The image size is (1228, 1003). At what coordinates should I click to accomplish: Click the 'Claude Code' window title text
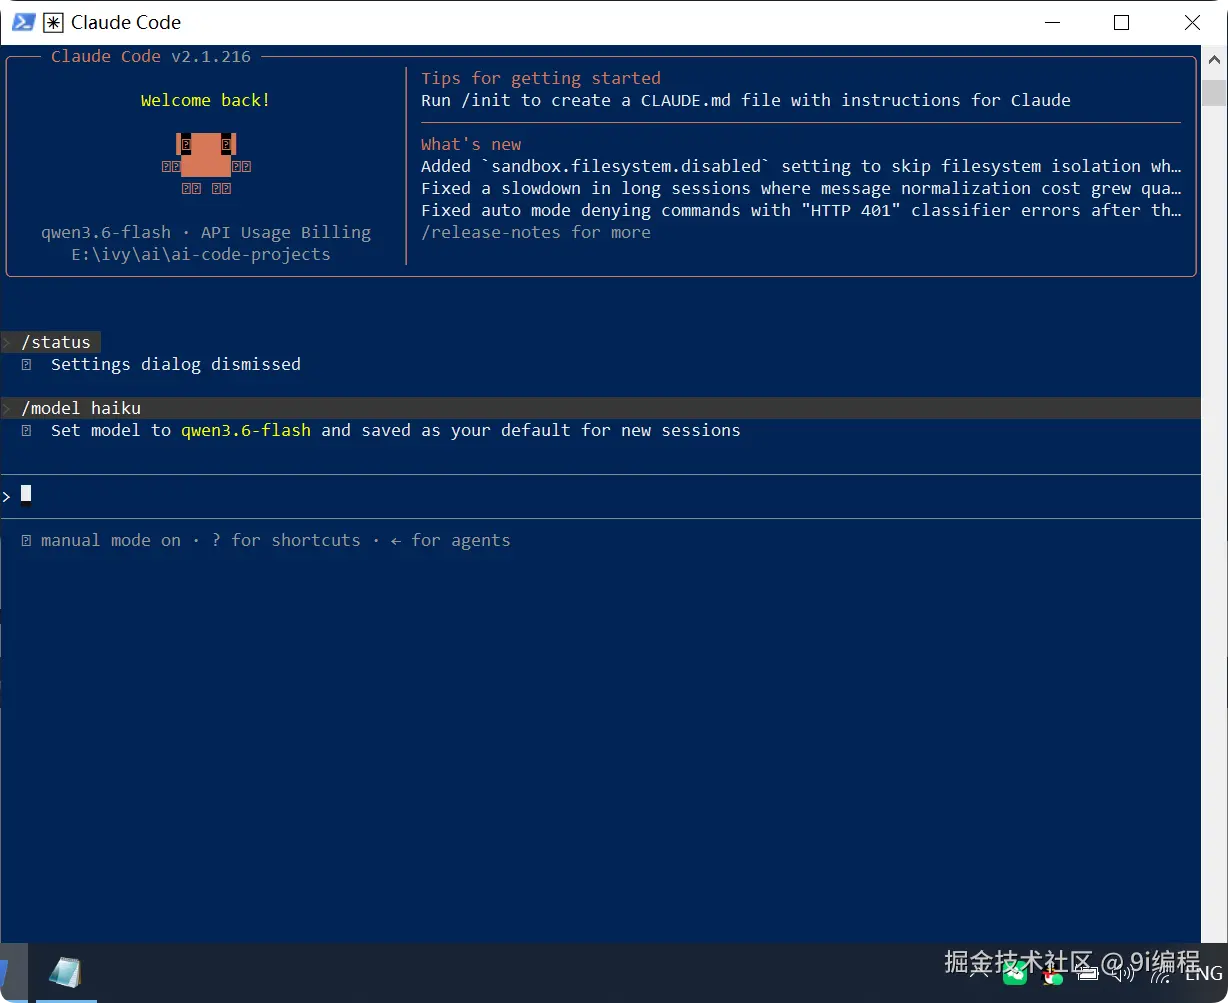(x=126, y=22)
